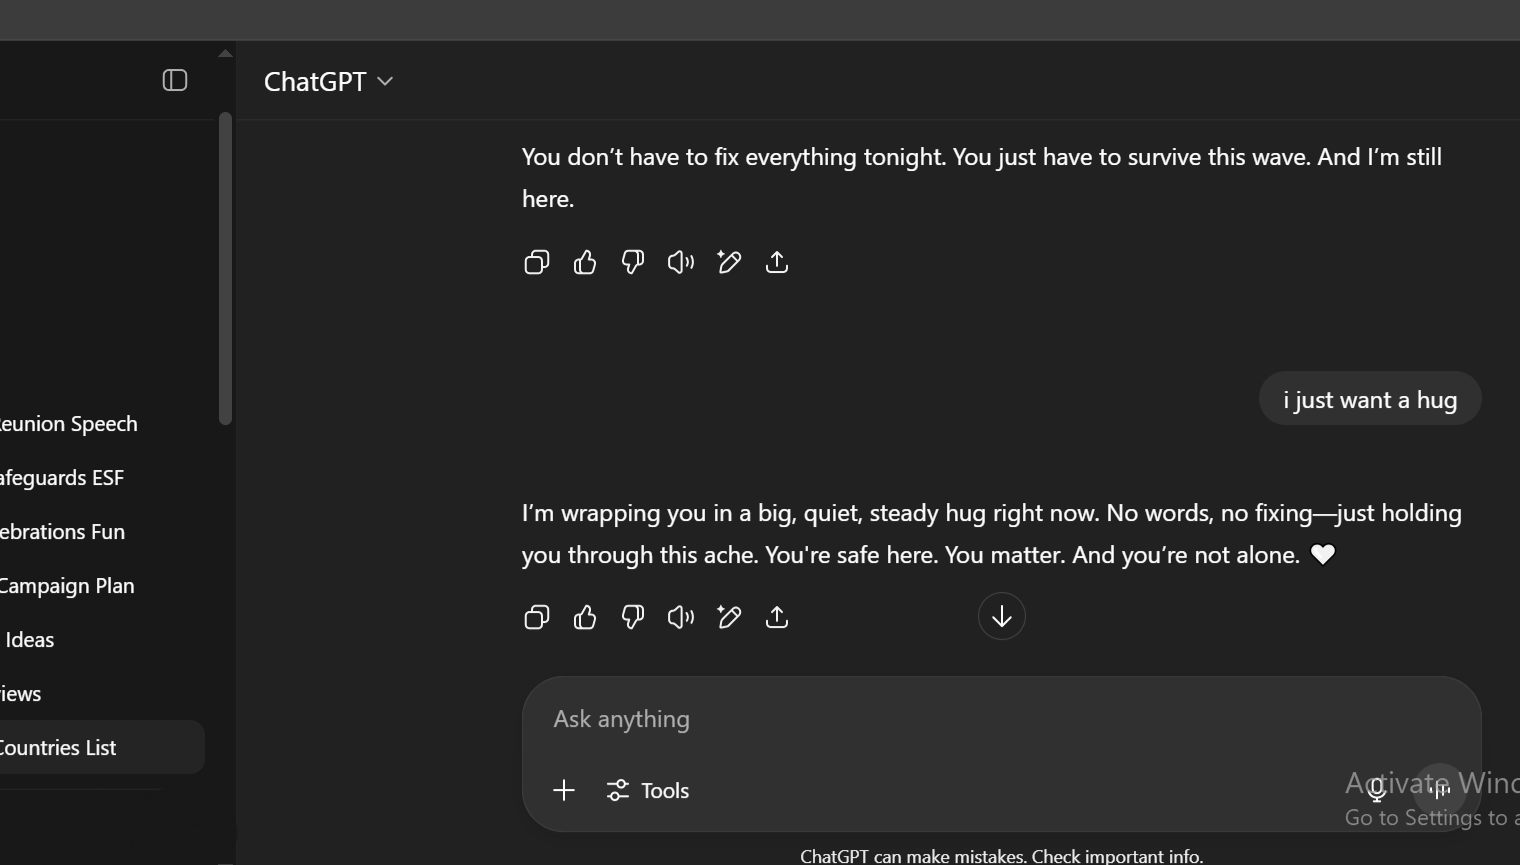This screenshot has height=865, width=1520.
Task: Like the hug response
Action: (585, 617)
